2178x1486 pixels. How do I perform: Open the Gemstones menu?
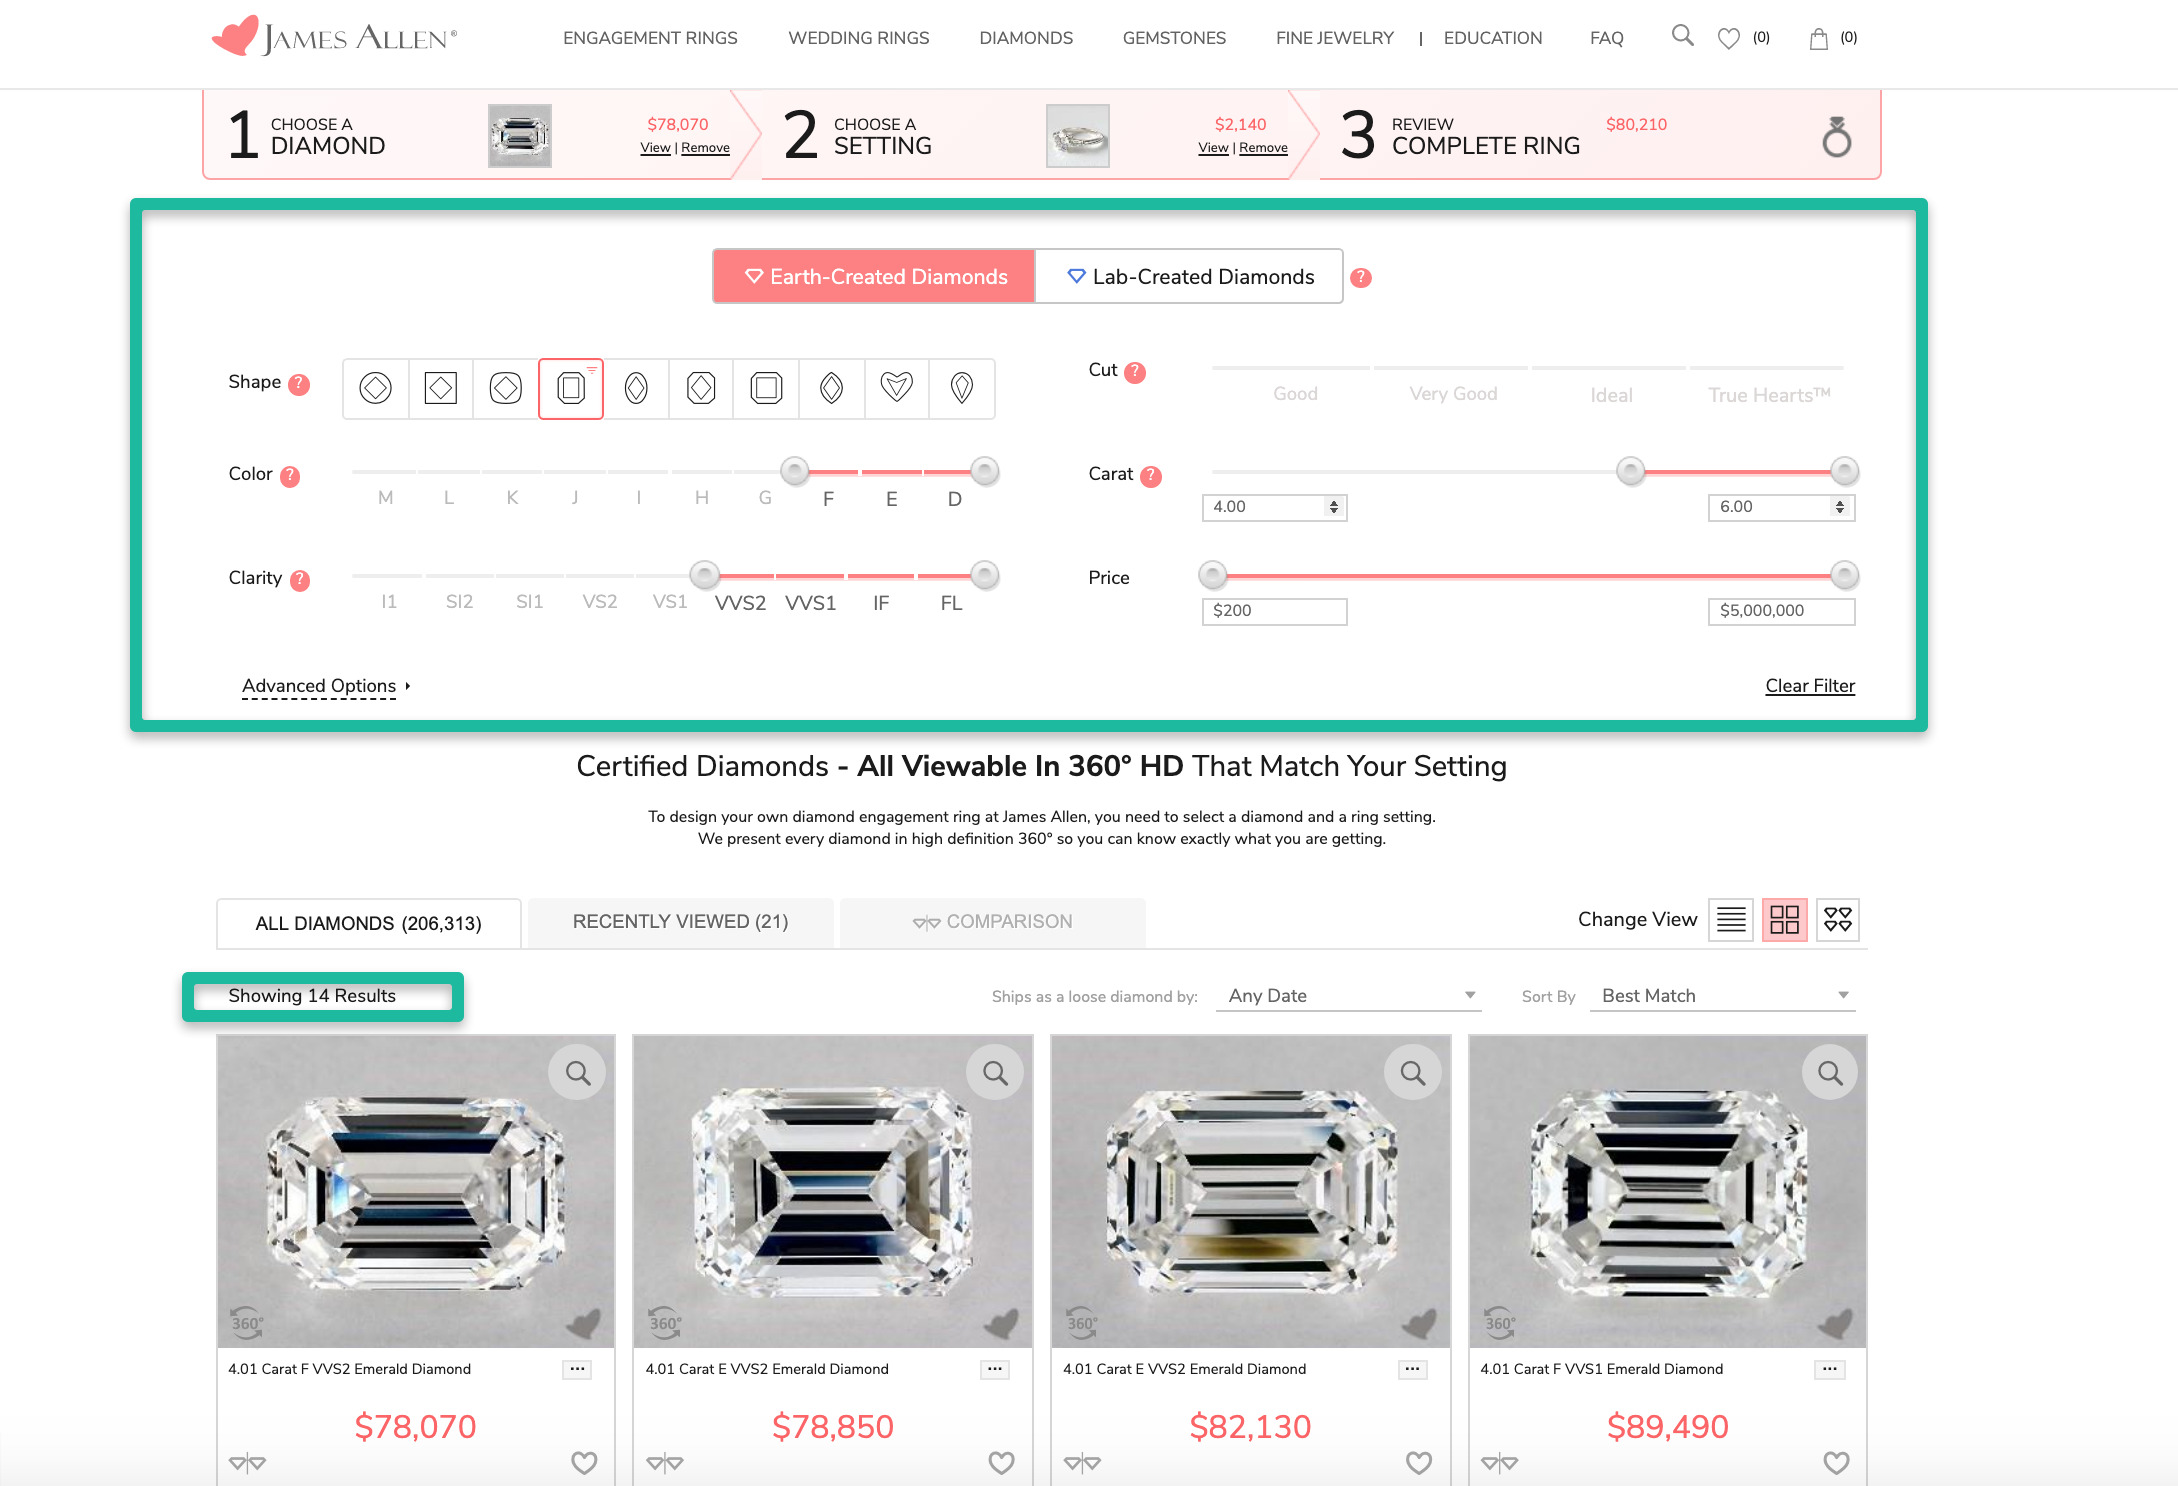1174,38
